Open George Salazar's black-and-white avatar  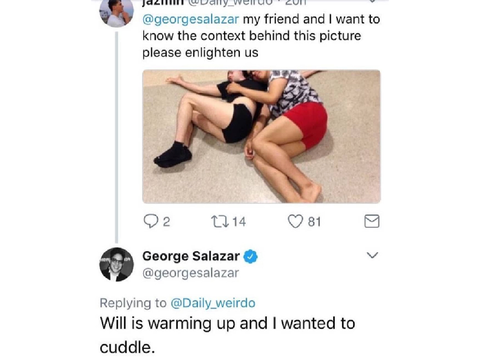pos(116,264)
